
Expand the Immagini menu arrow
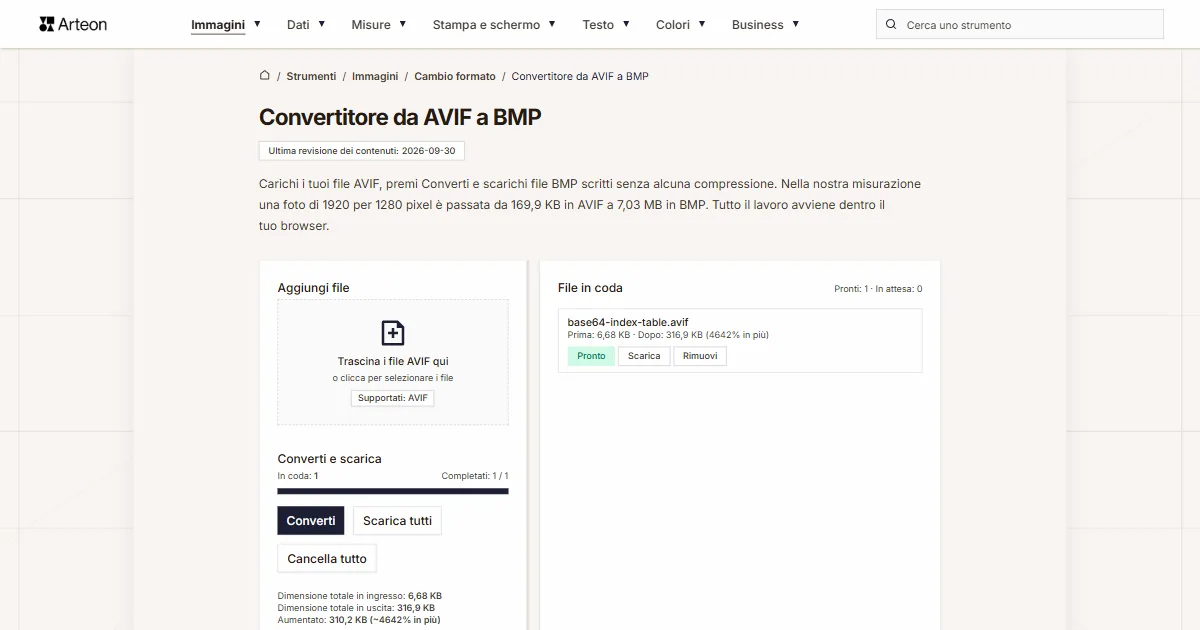click(257, 23)
